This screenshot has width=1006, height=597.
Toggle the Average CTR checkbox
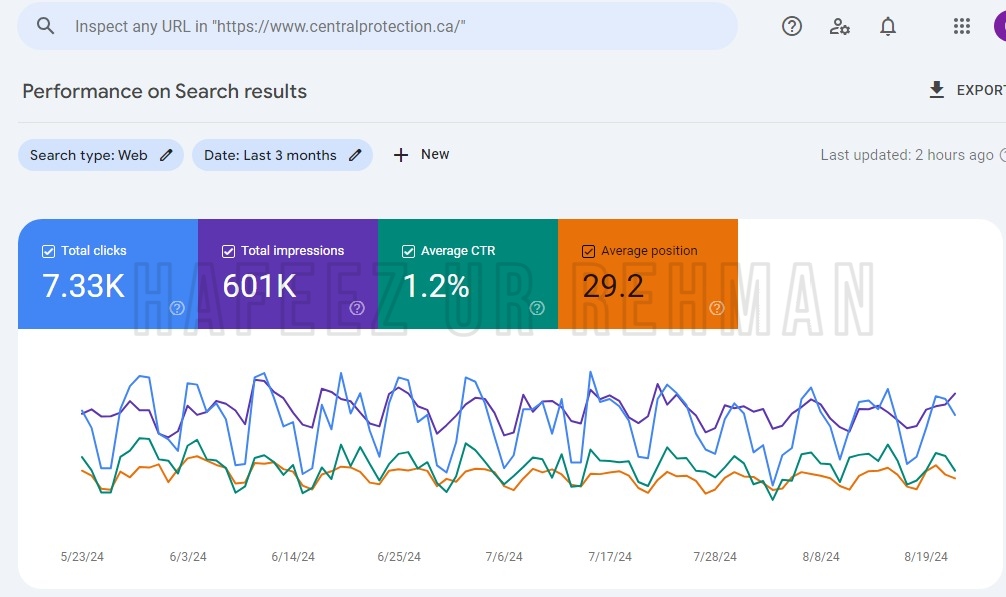(408, 251)
